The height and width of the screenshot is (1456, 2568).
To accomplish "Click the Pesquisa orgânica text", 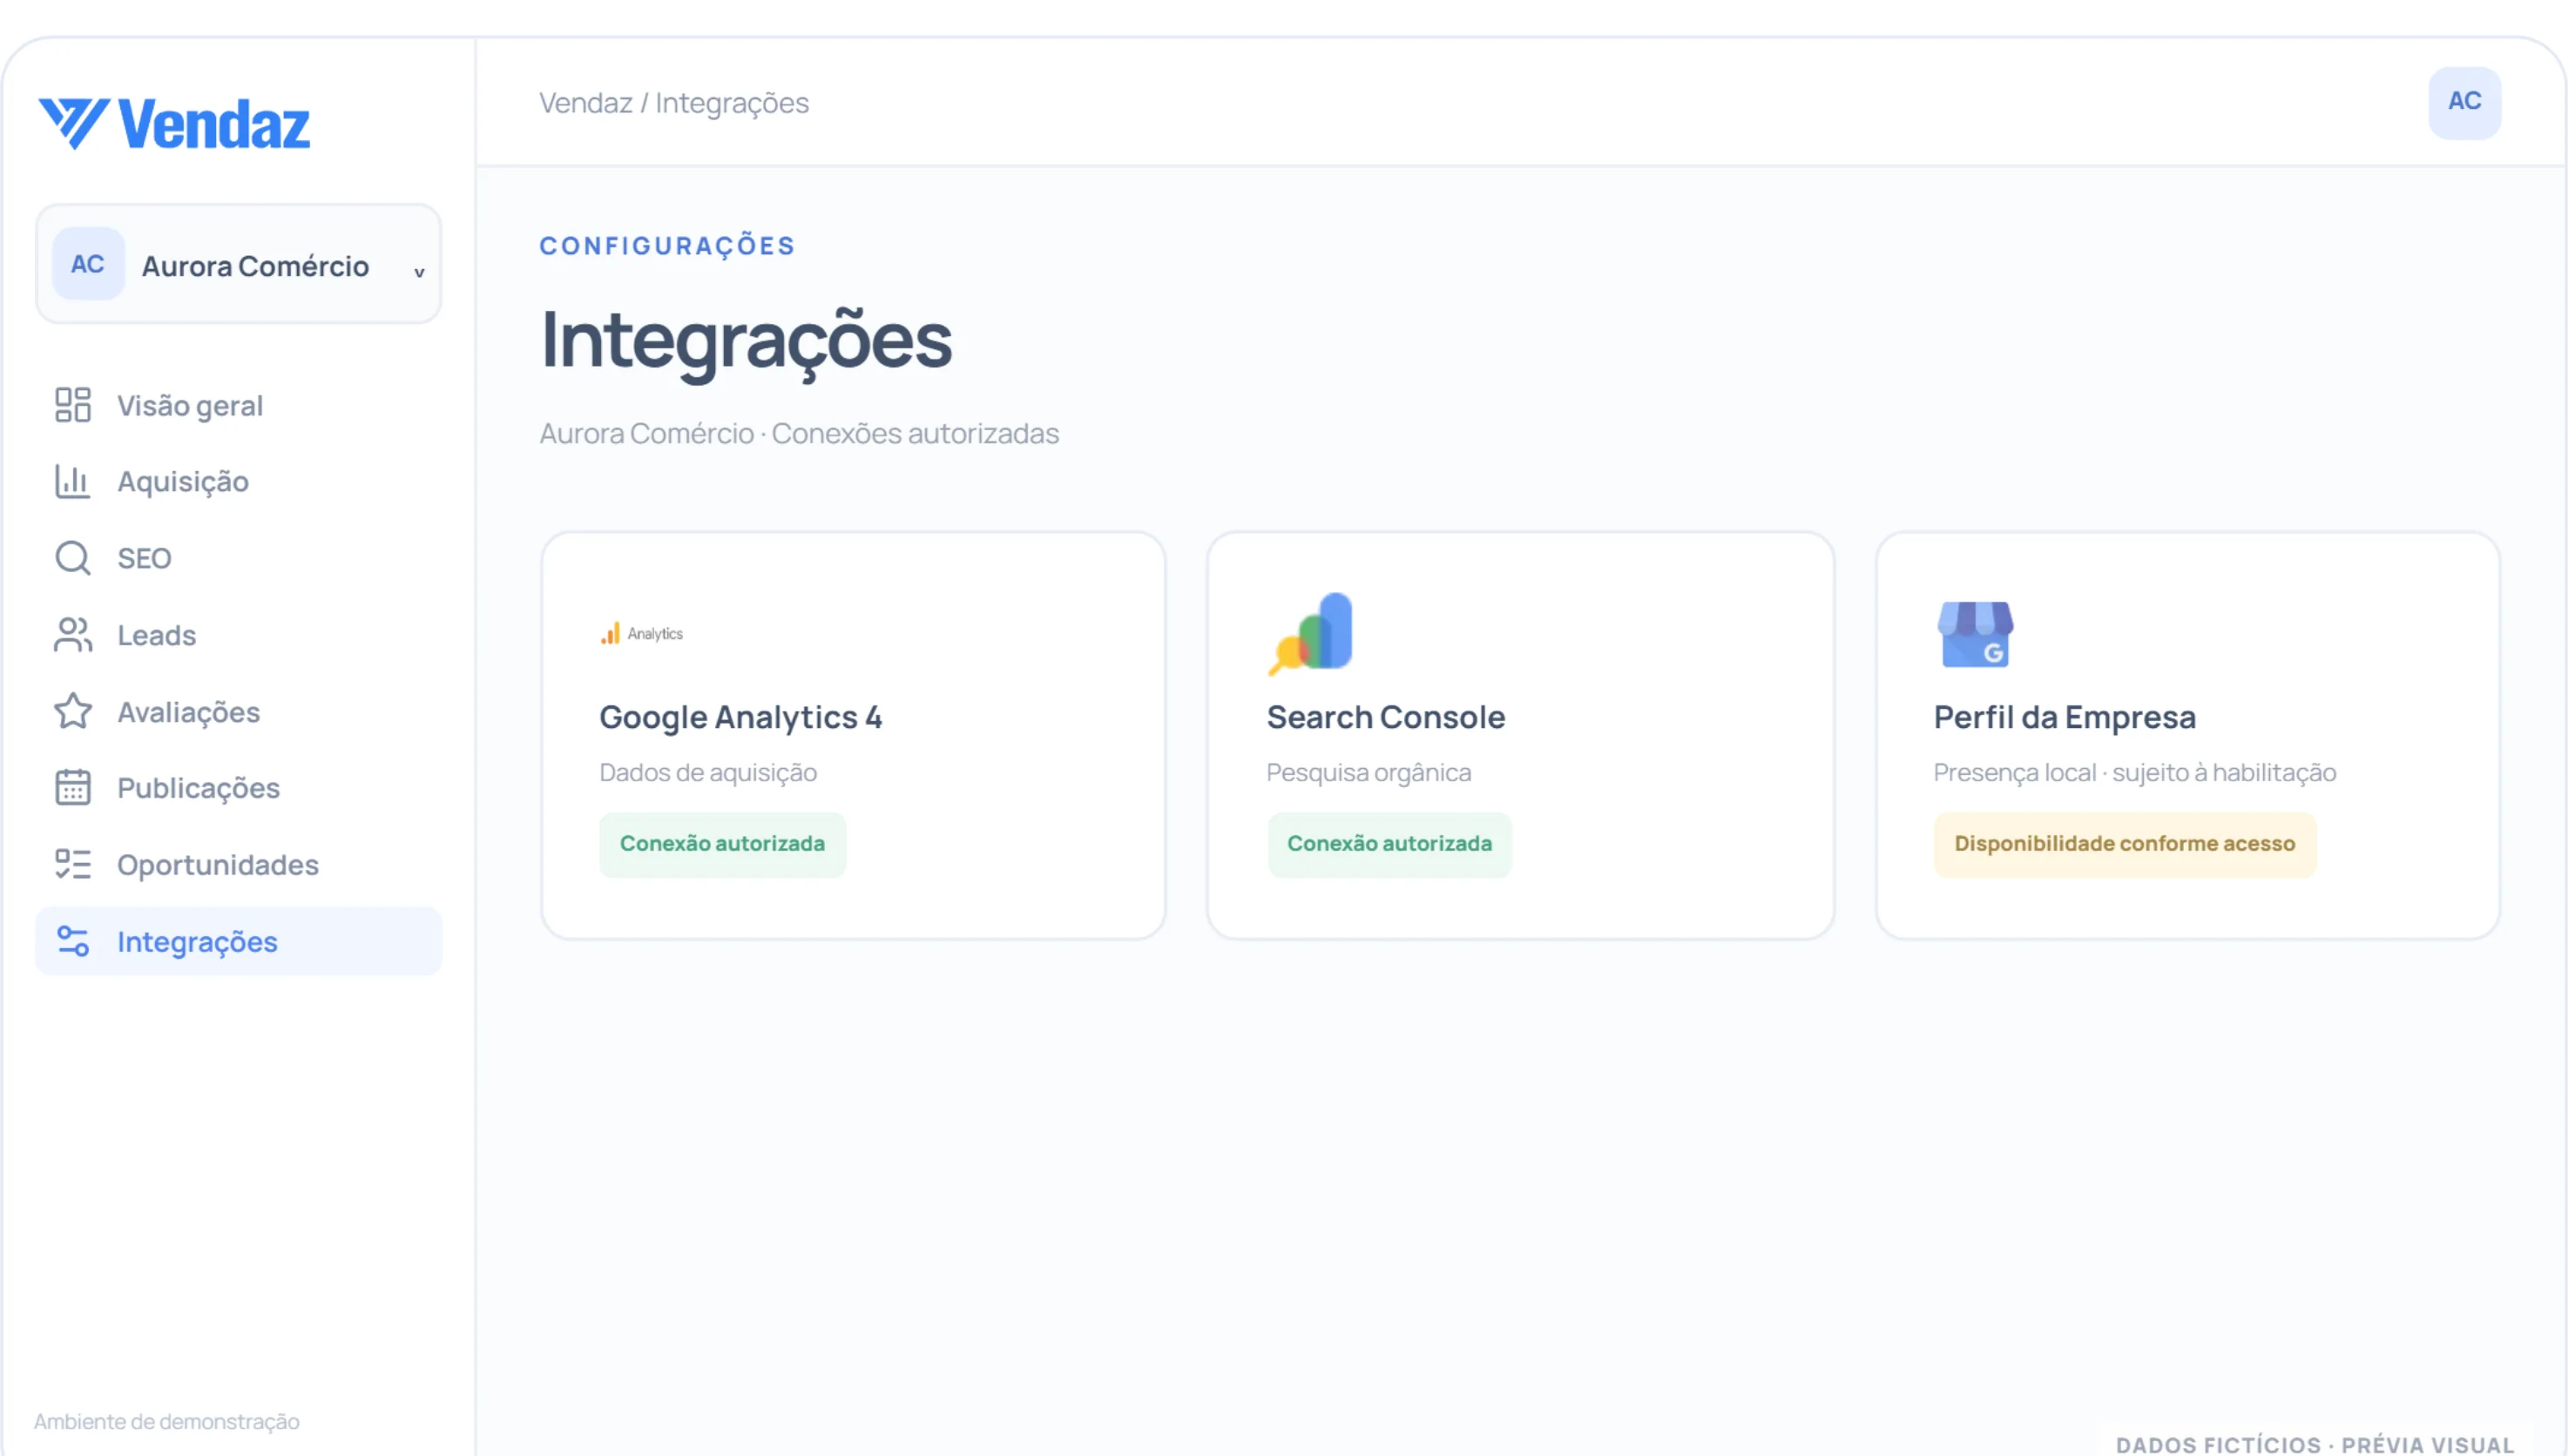I will pos(1368,772).
